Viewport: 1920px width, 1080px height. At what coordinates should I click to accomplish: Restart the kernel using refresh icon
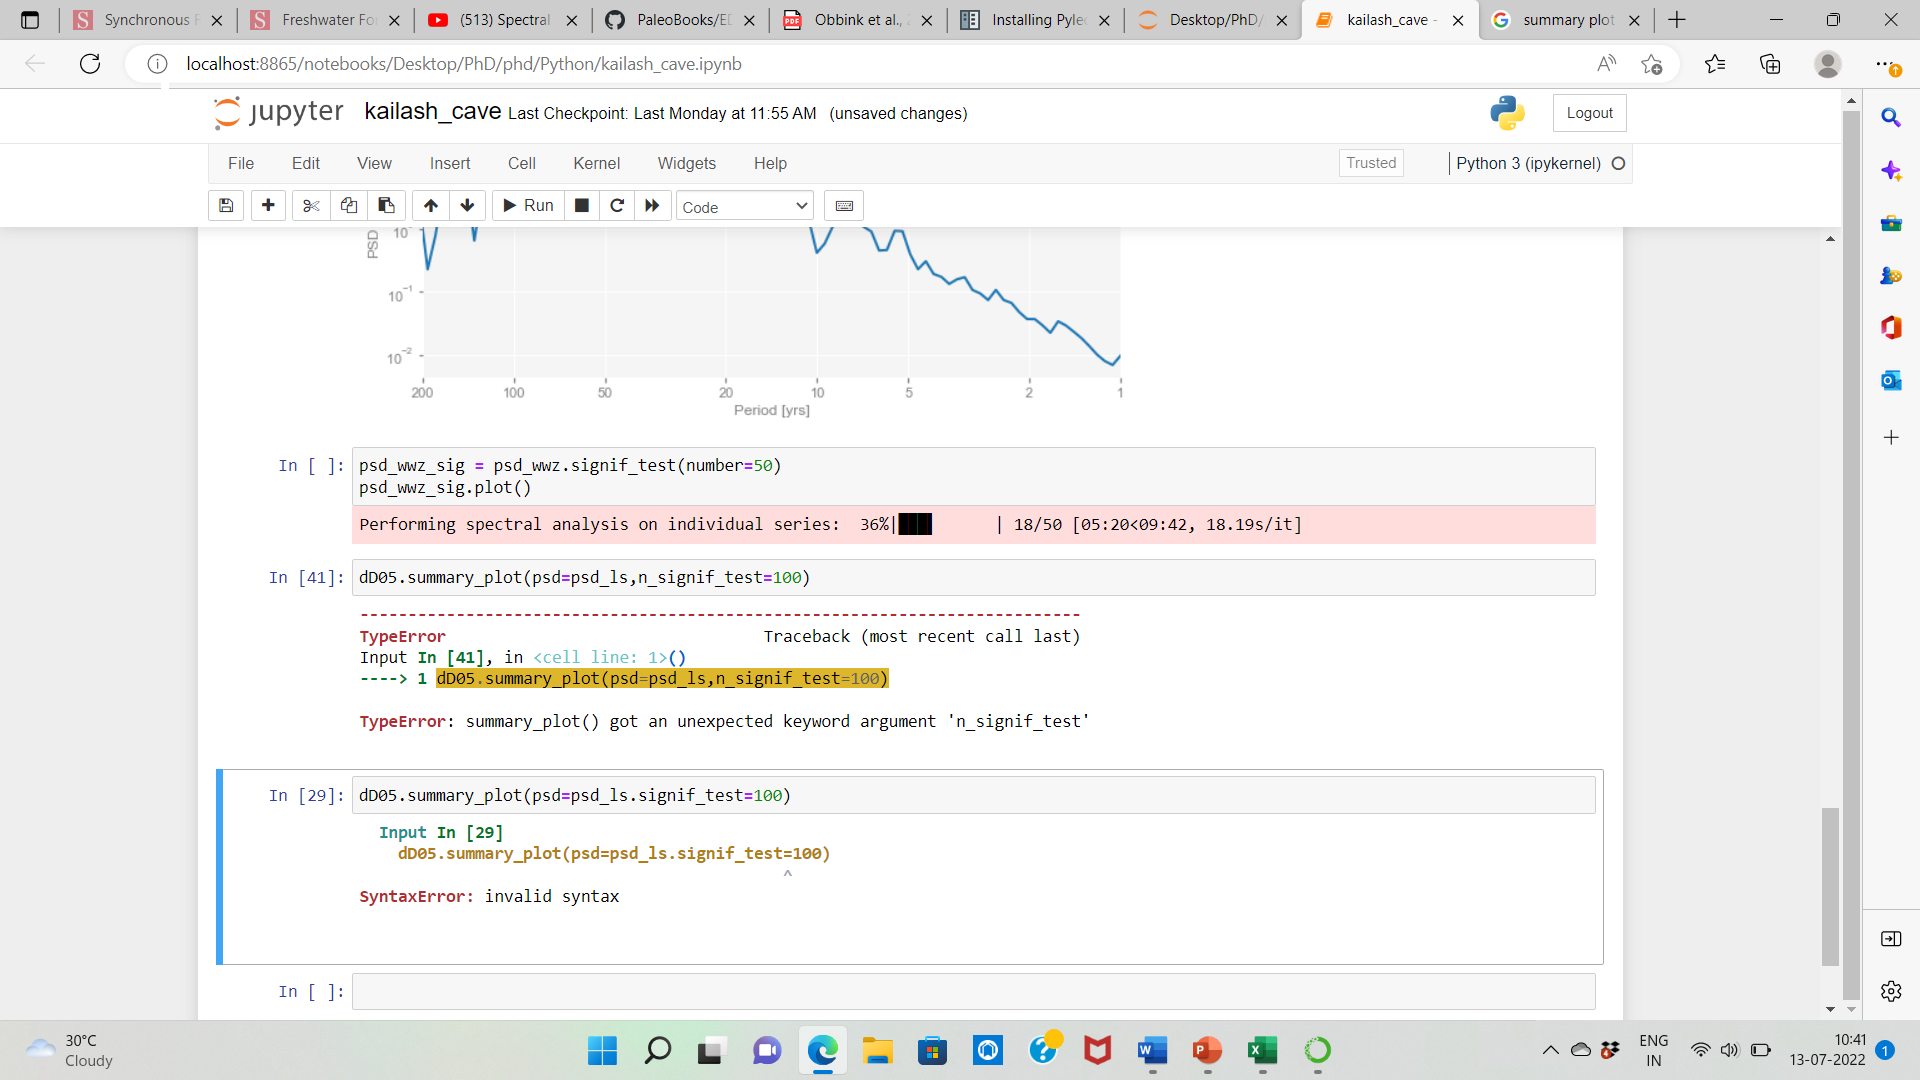click(x=617, y=205)
